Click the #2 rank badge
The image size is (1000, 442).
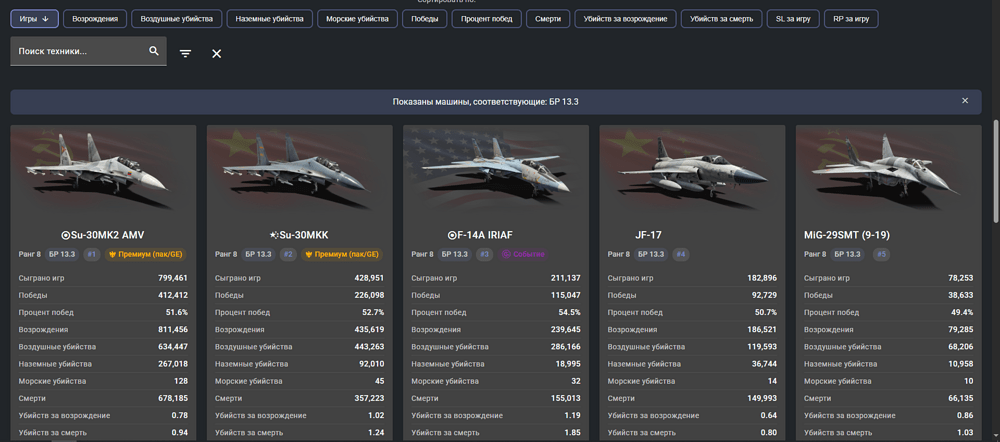pos(288,254)
